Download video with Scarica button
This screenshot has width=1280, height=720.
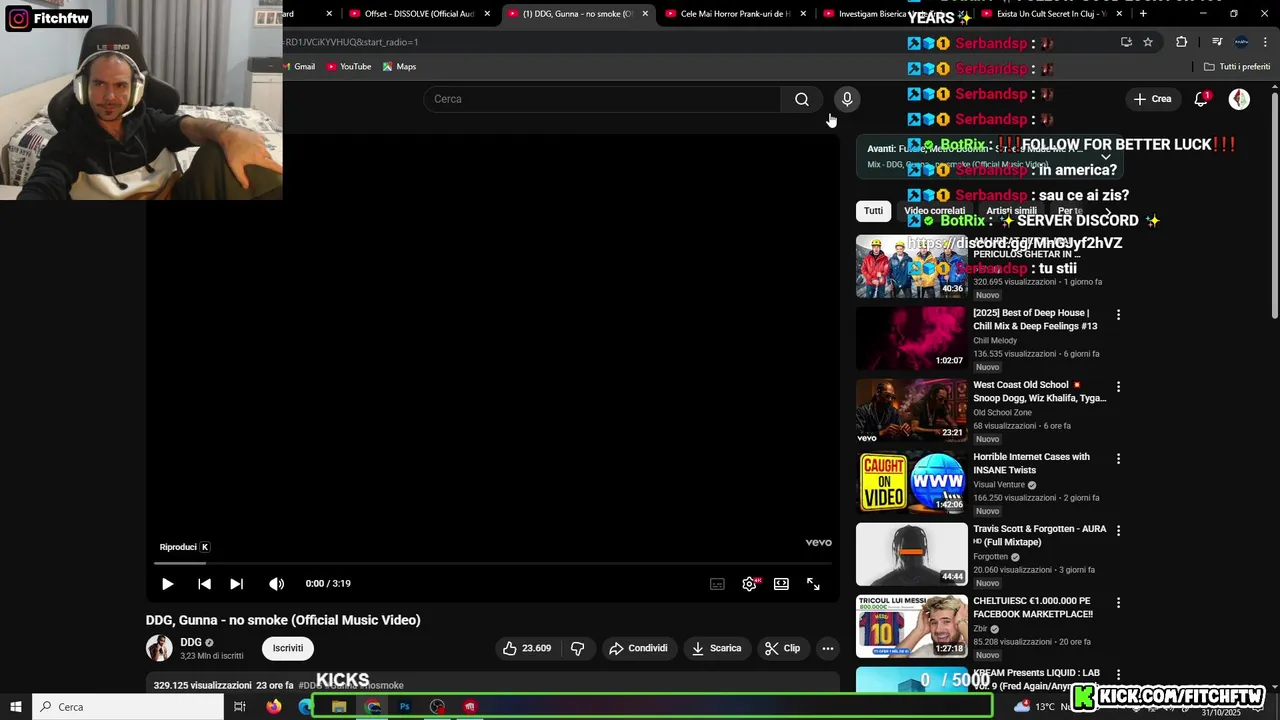tap(716, 648)
